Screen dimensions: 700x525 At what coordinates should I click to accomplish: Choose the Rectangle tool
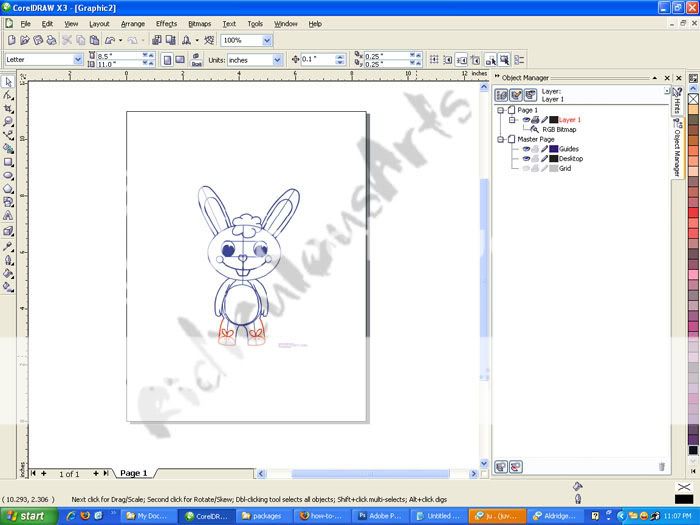(8, 161)
